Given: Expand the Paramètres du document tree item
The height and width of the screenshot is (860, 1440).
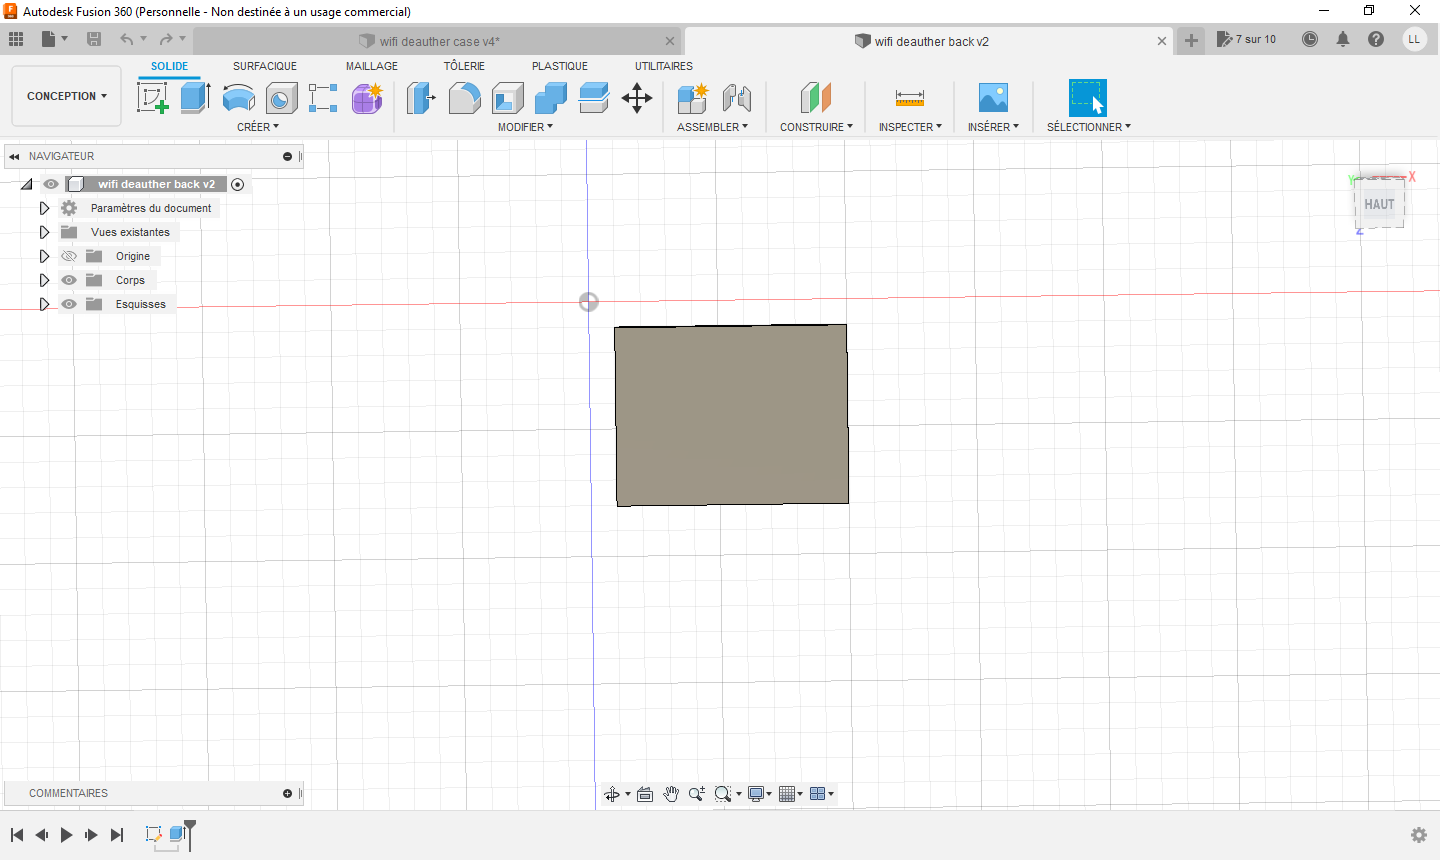Looking at the screenshot, I should point(44,207).
